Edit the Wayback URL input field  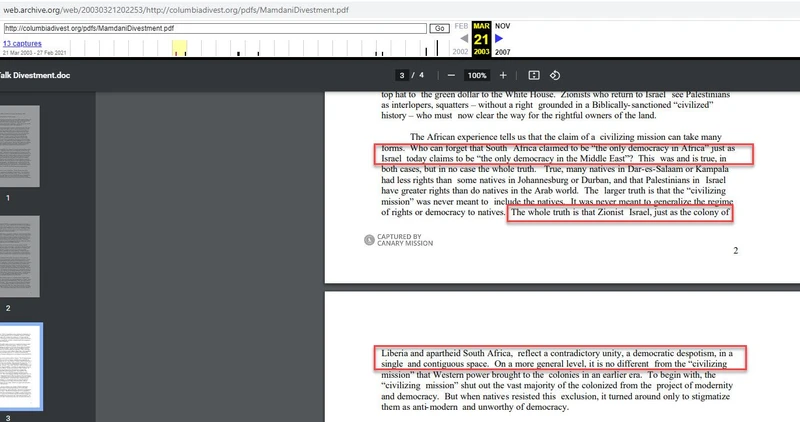(215, 28)
